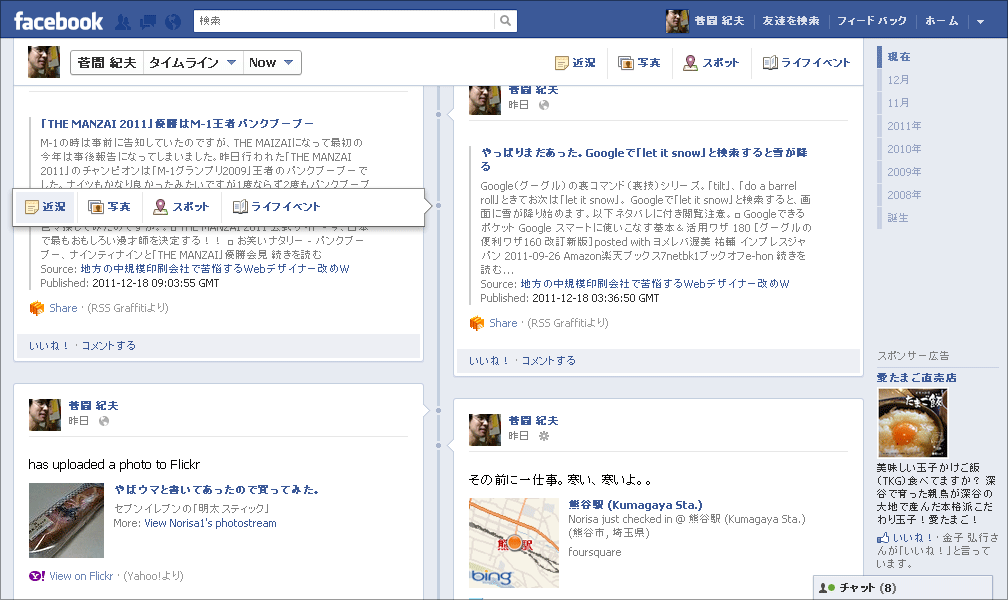Open messages icon in top bar
Screen dimensions: 1008x600
tap(148, 22)
